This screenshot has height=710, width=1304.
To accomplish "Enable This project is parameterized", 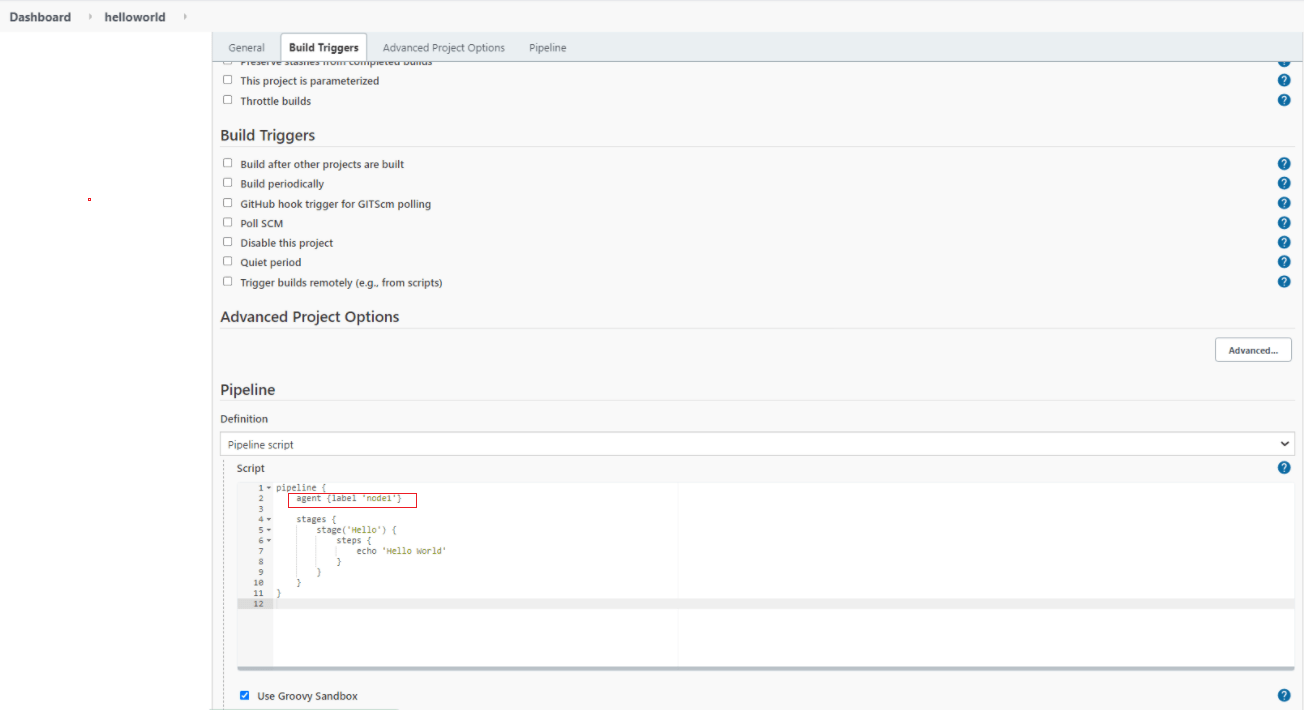I will (x=227, y=79).
